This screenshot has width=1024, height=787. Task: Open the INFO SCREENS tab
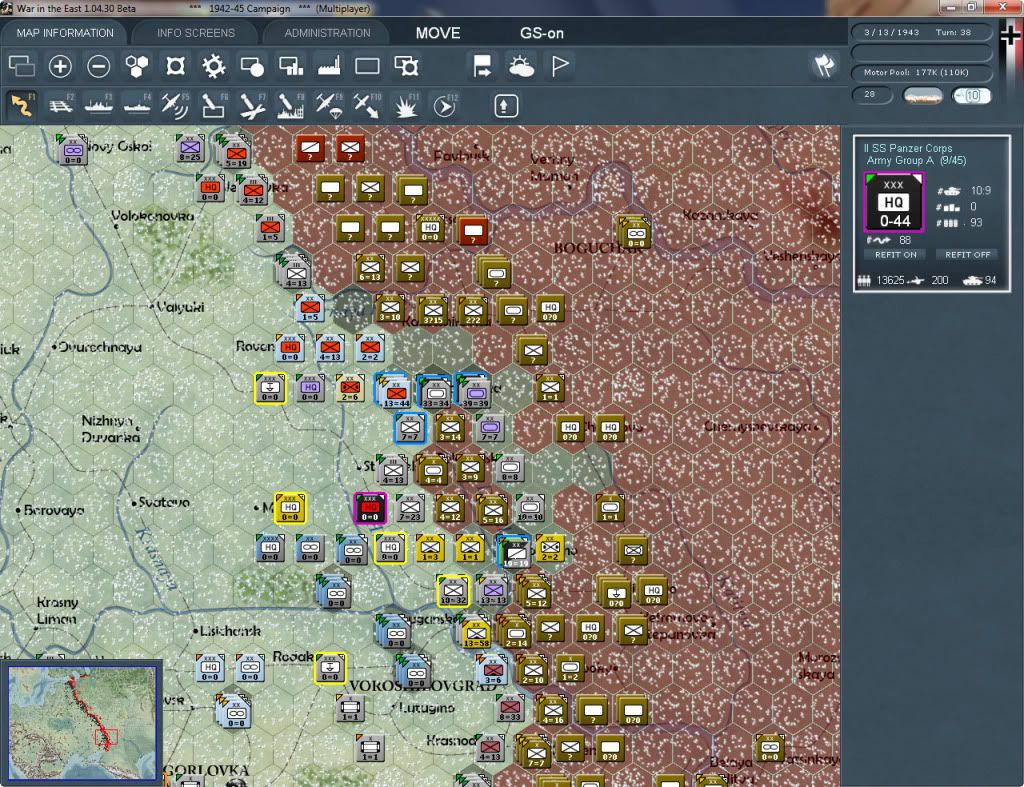pos(195,33)
